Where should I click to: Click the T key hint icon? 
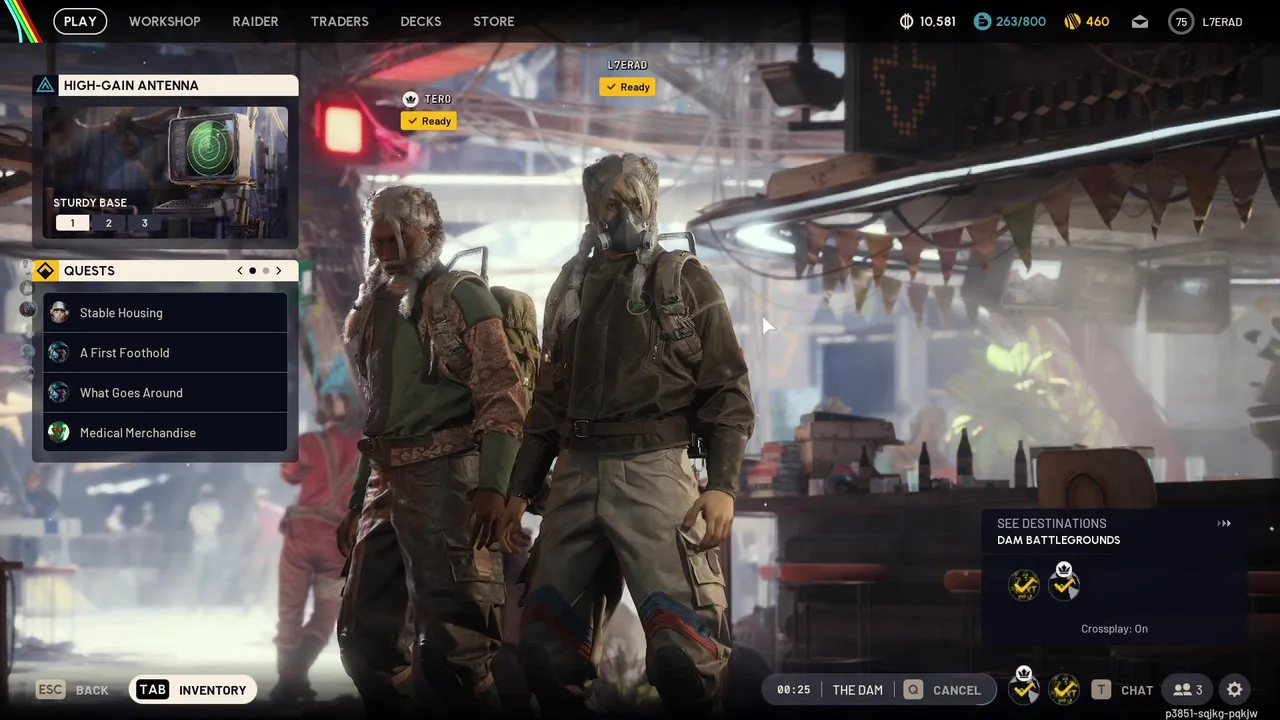[1101, 689]
